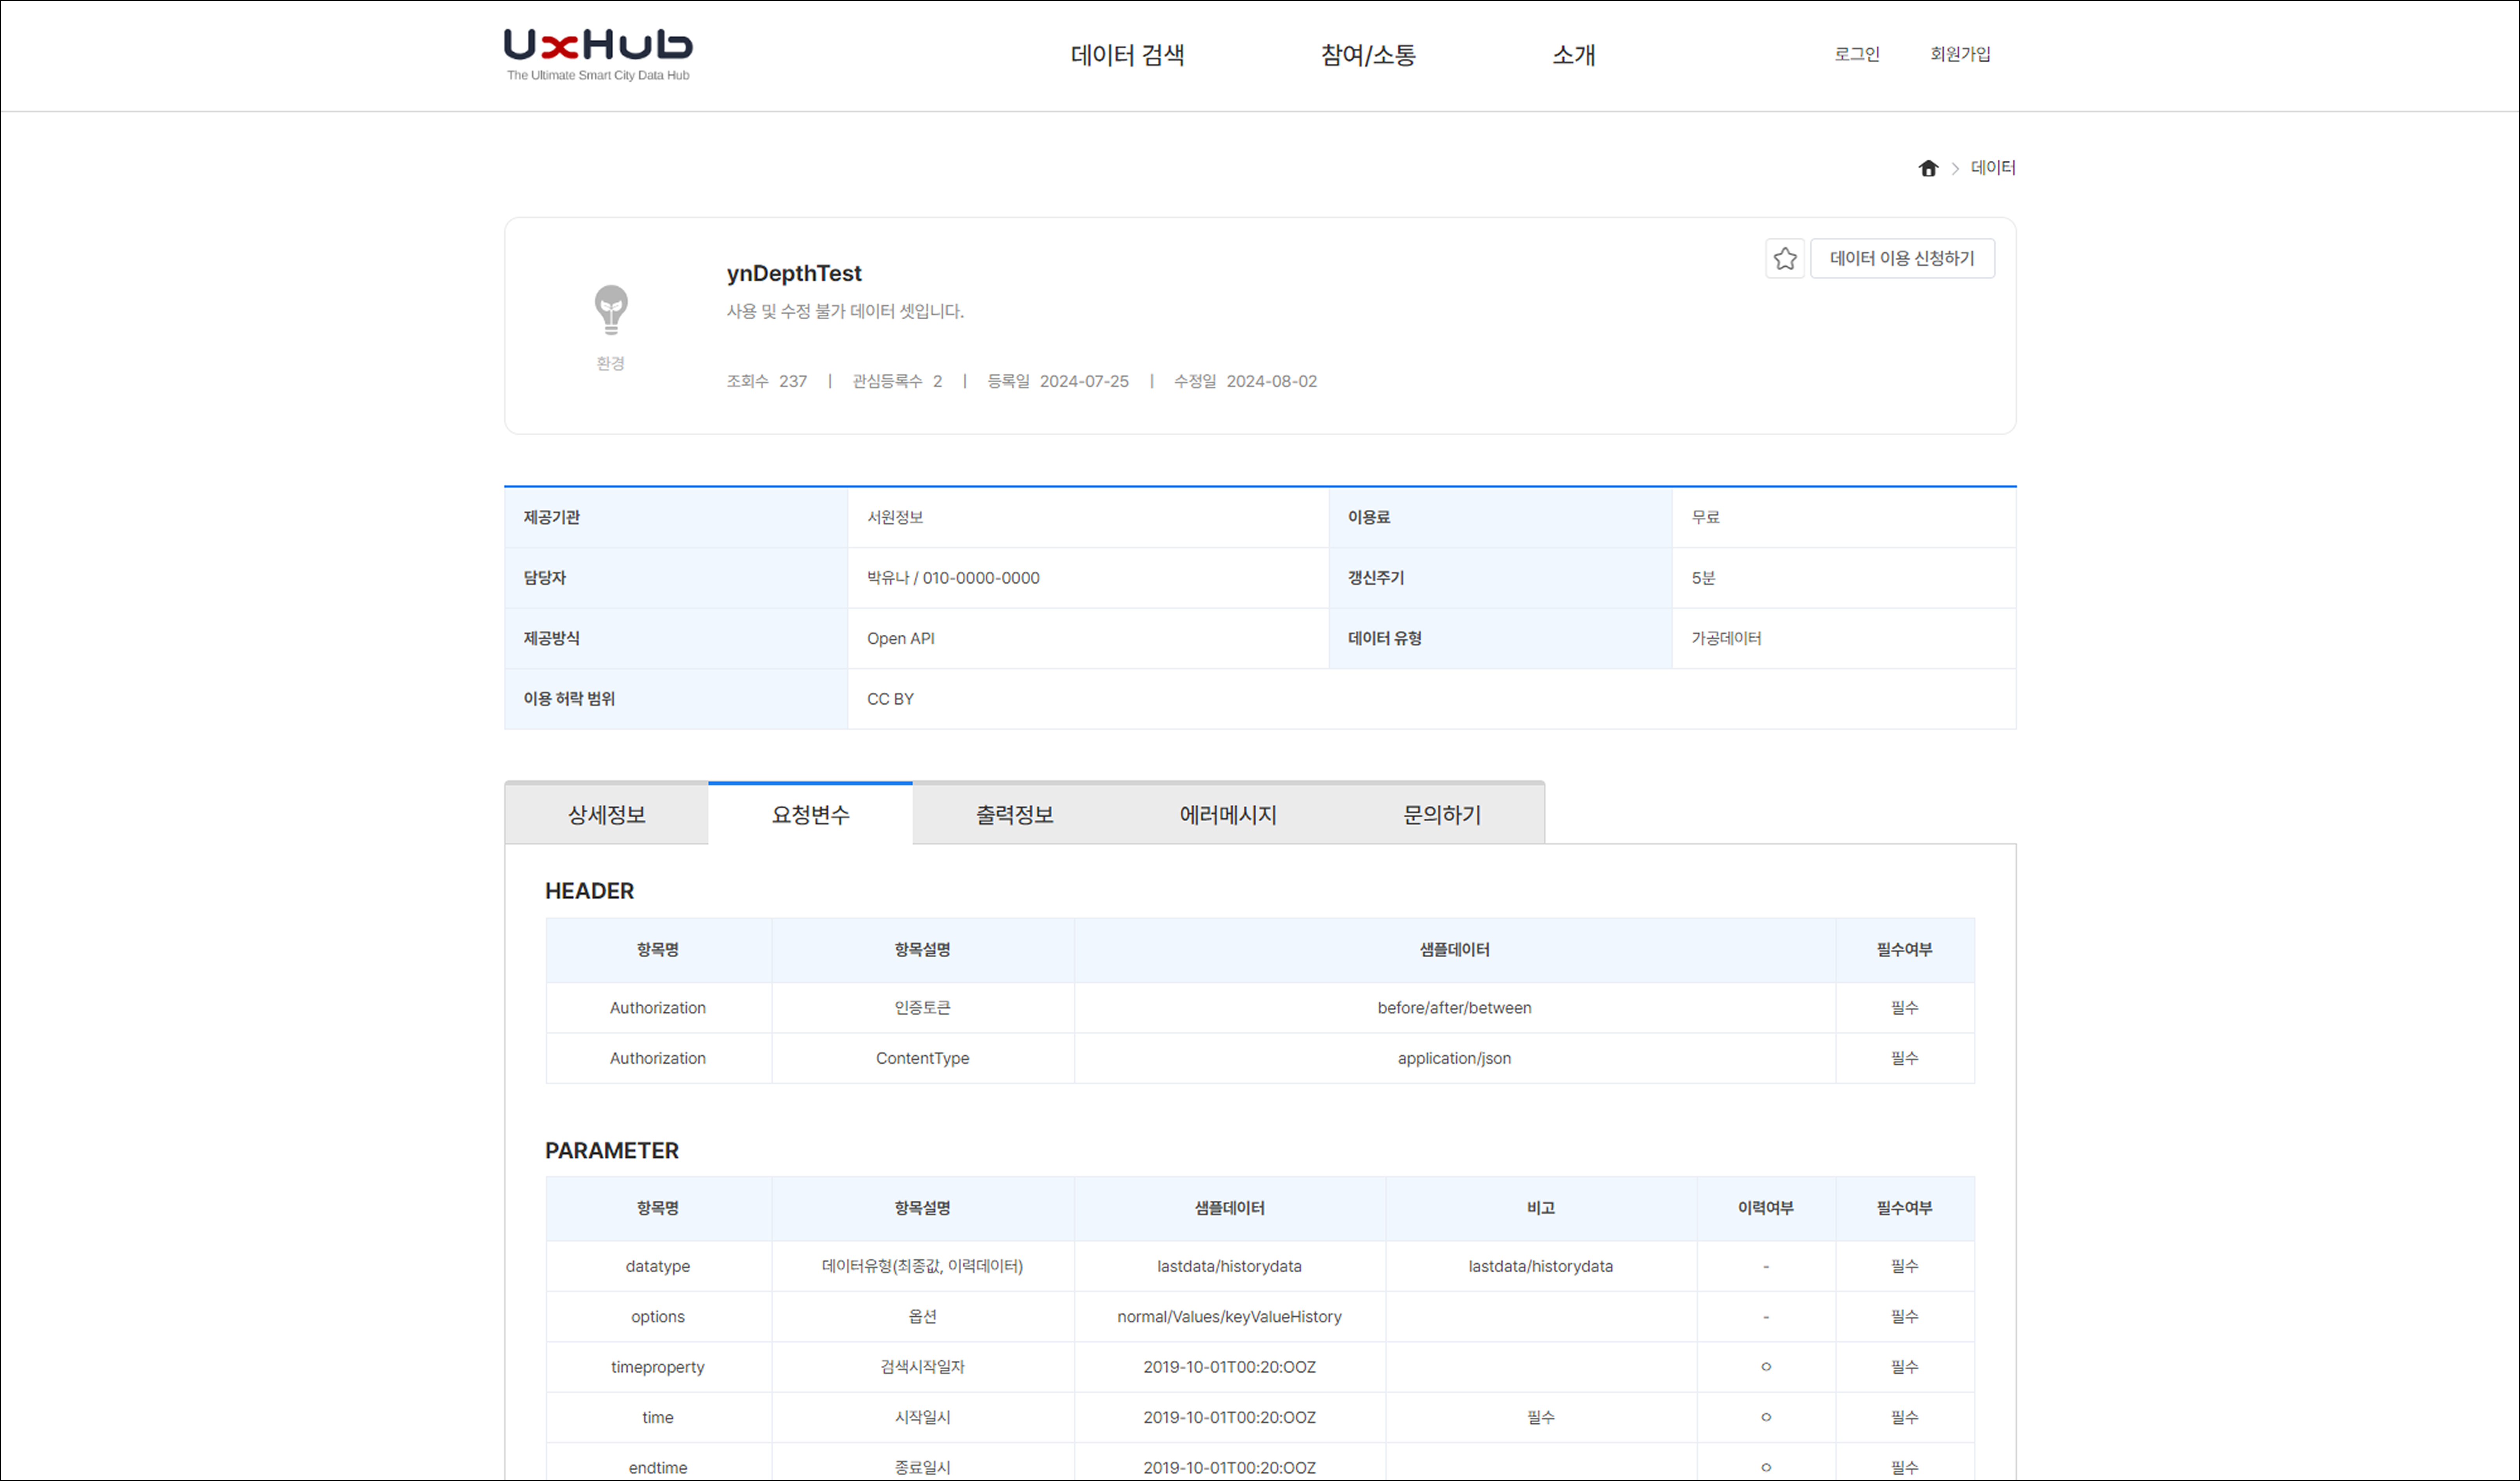Click the PARAMETER section heading
Image resolution: width=2520 pixels, height=1481 pixels.
tap(612, 1151)
